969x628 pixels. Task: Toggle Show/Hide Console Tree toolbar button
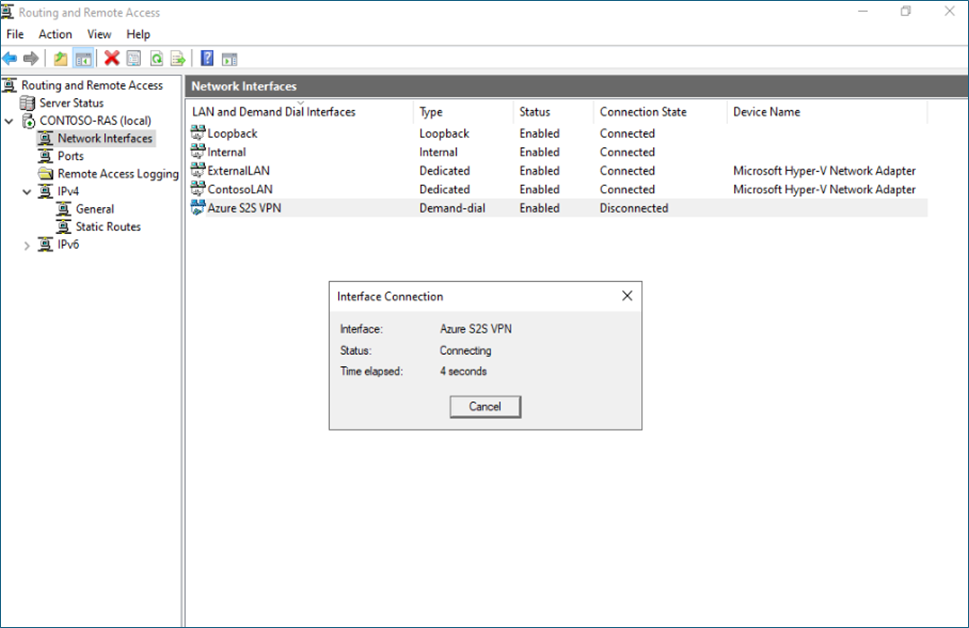tap(84, 58)
